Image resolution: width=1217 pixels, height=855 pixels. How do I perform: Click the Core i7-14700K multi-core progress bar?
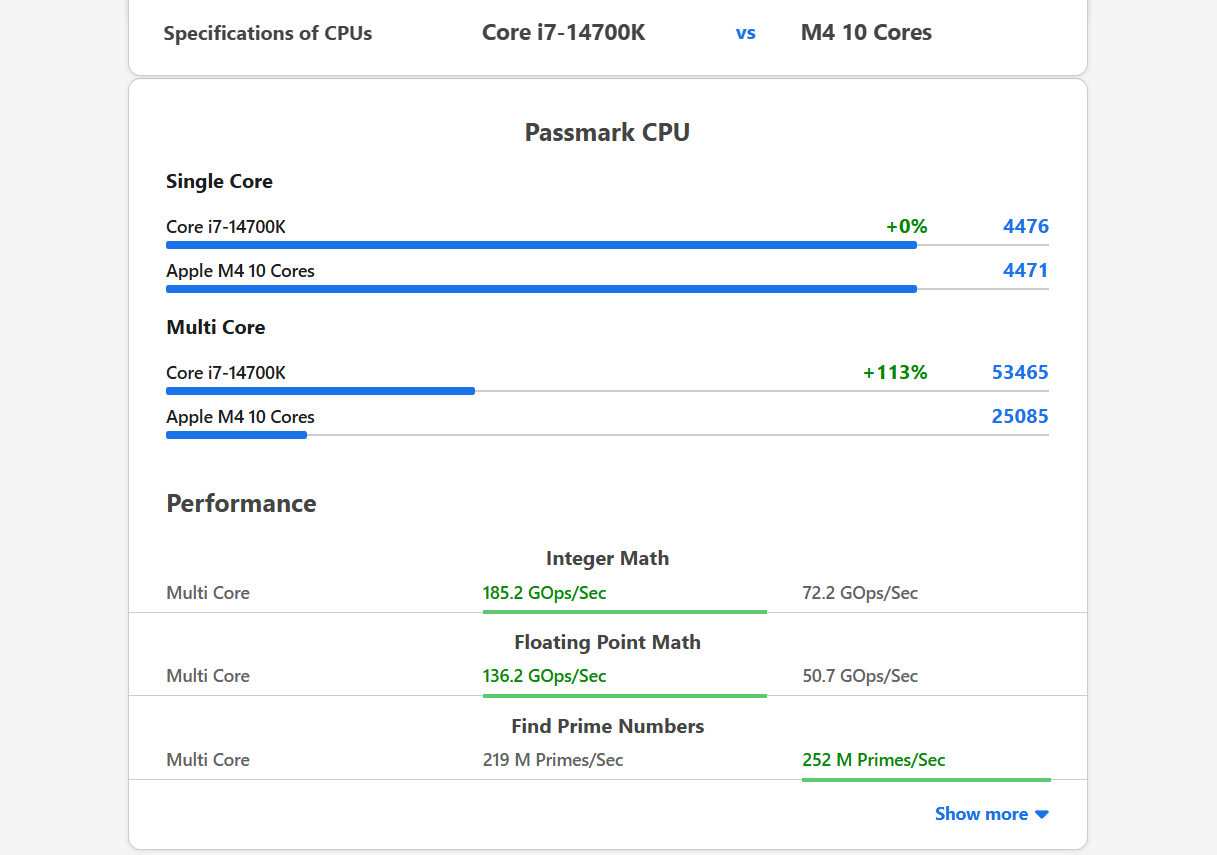point(320,391)
